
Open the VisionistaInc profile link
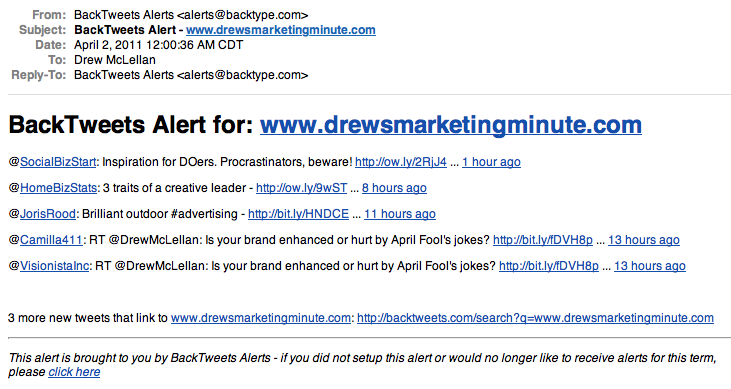pos(54,266)
